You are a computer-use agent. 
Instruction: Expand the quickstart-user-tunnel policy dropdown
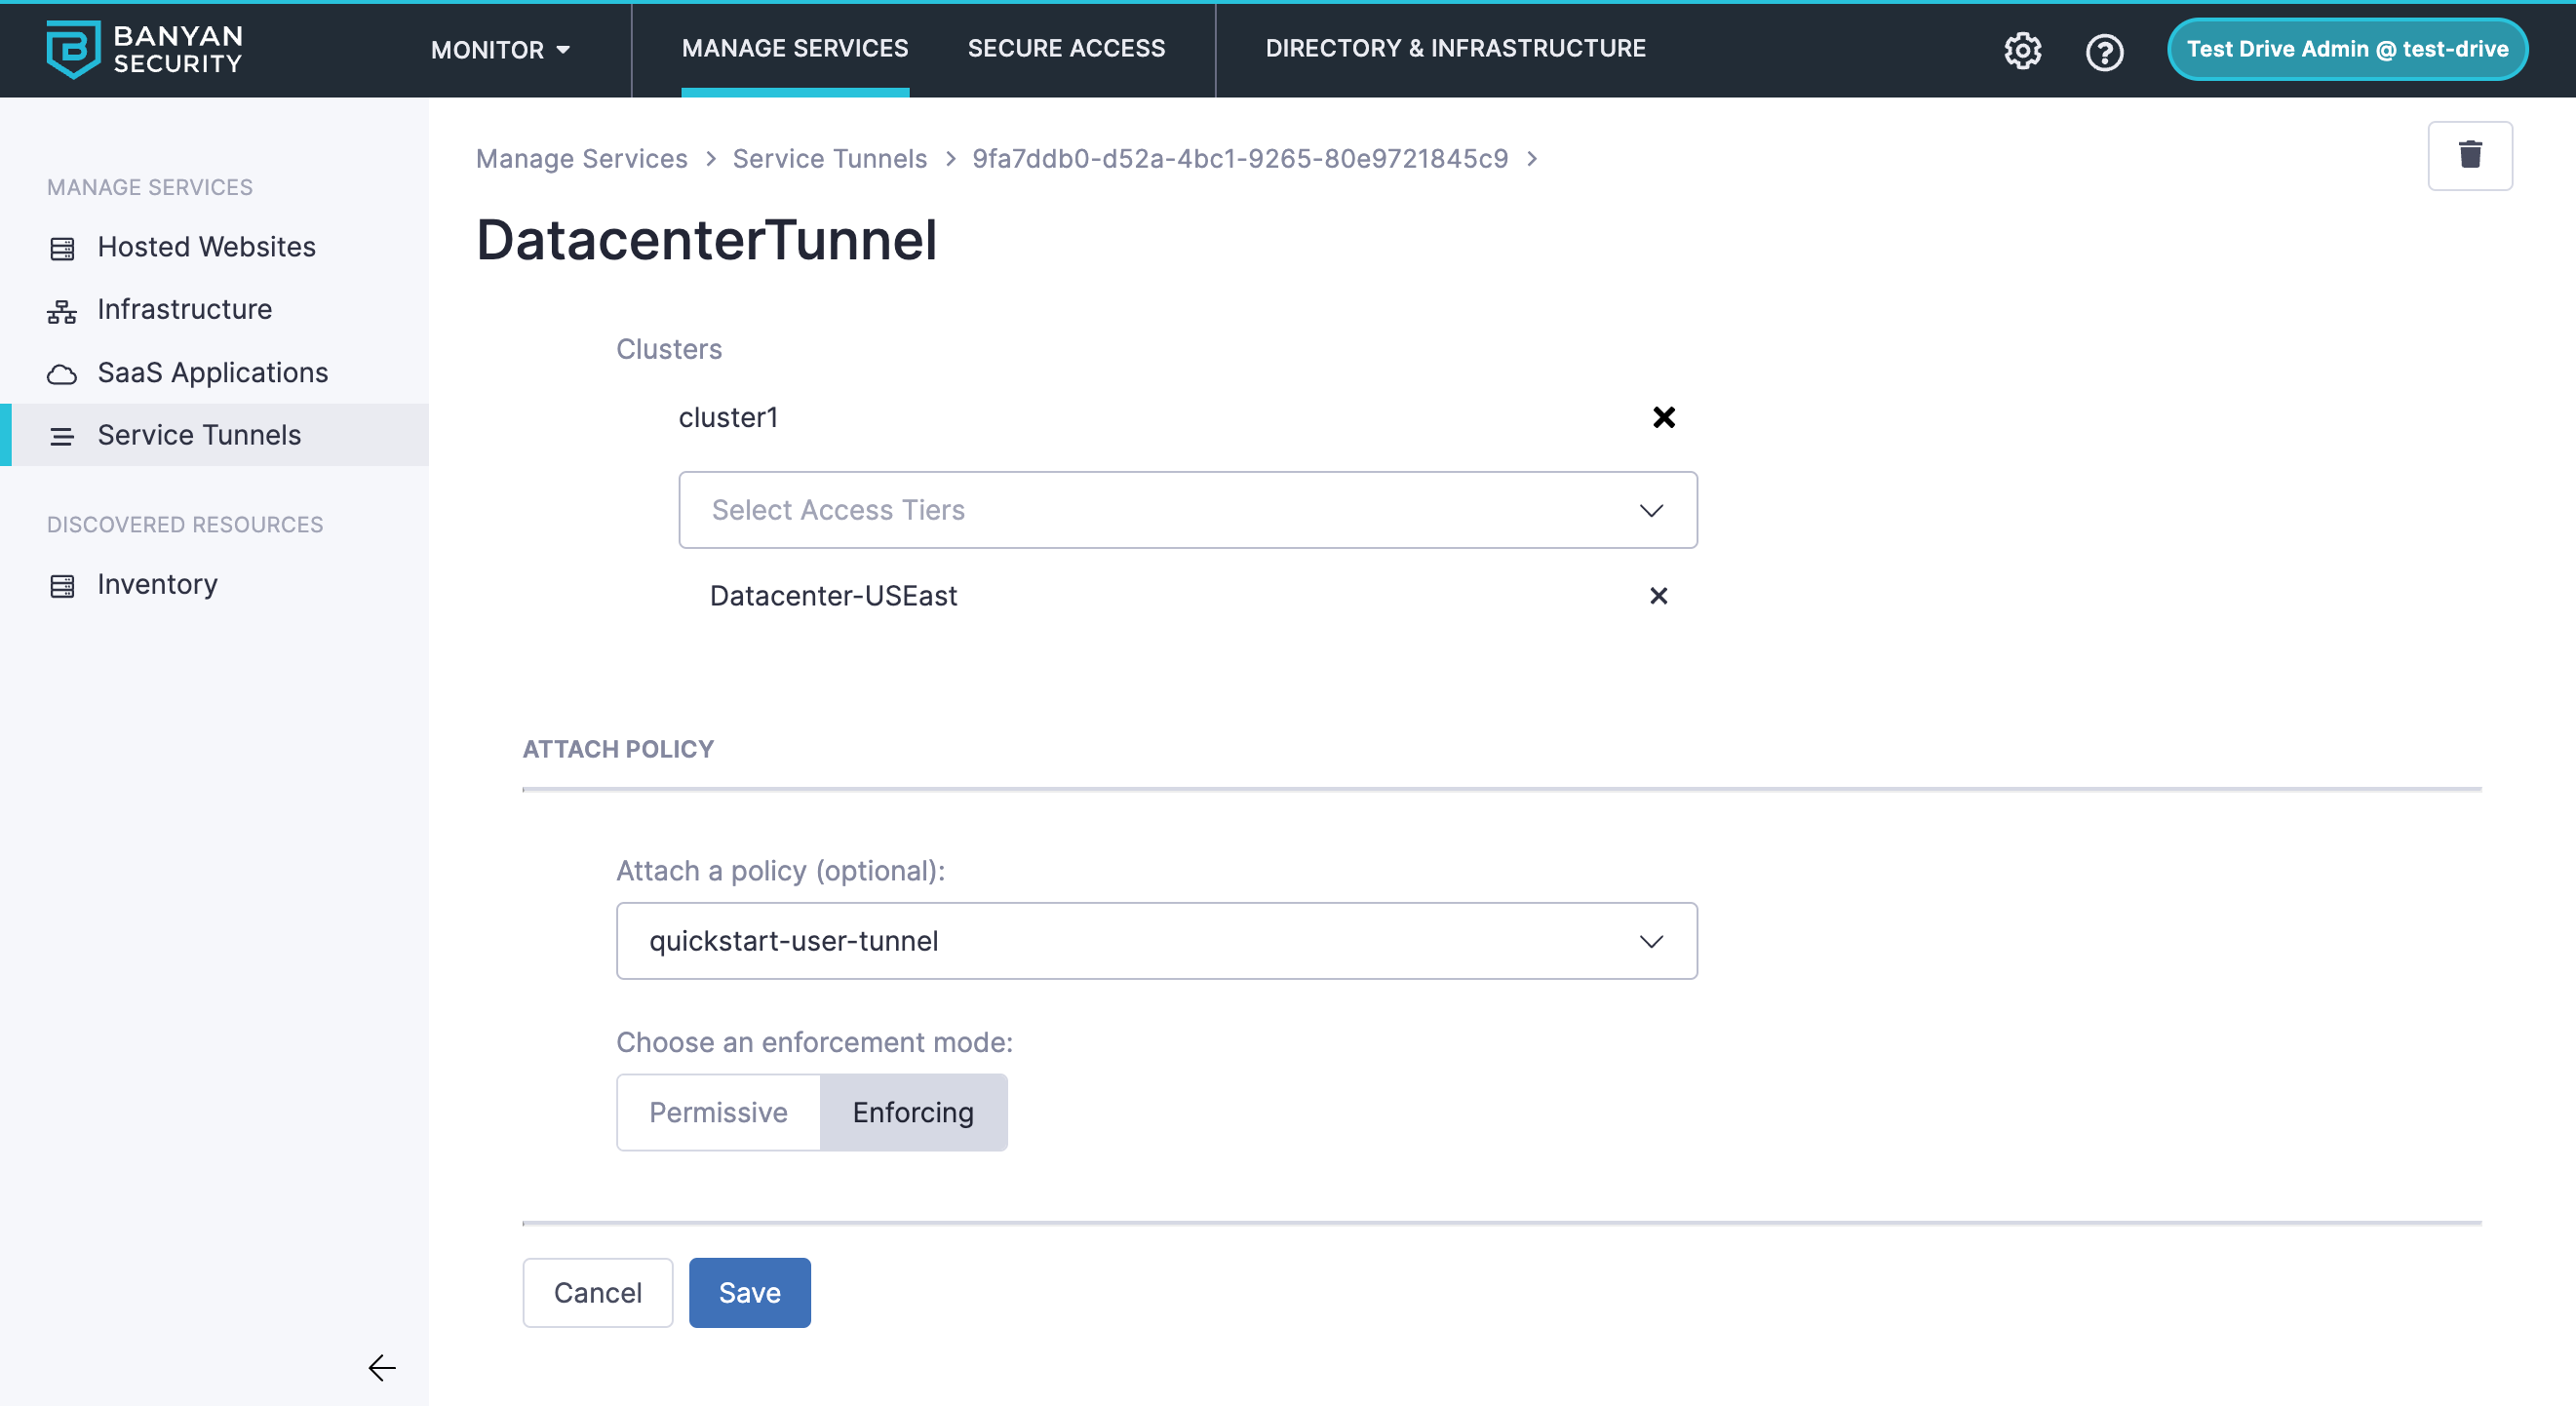point(1156,941)
